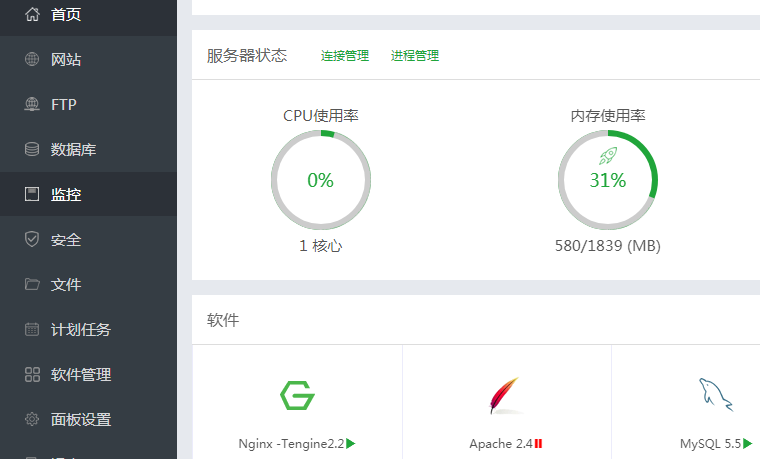Click the CPU usage 0% gauge
This screenshot has height=459, width=760.
coord(321,180)
